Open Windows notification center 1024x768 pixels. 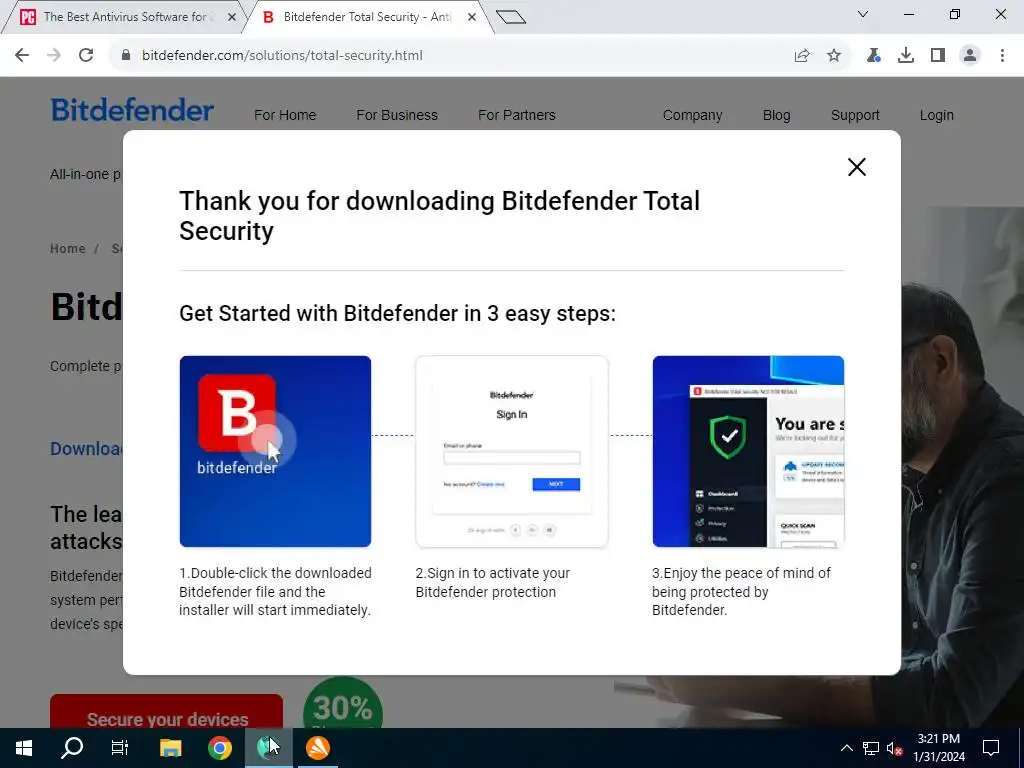click(991, 748)
